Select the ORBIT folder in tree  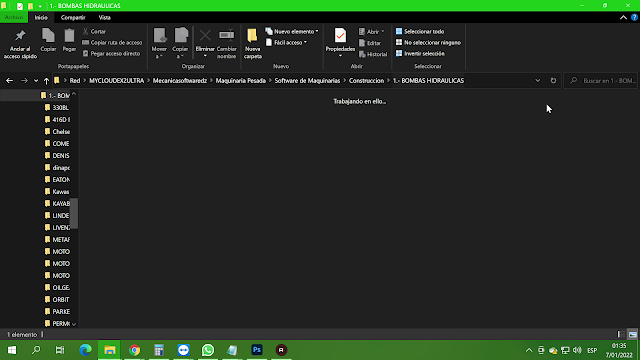[x=57, y=300]
